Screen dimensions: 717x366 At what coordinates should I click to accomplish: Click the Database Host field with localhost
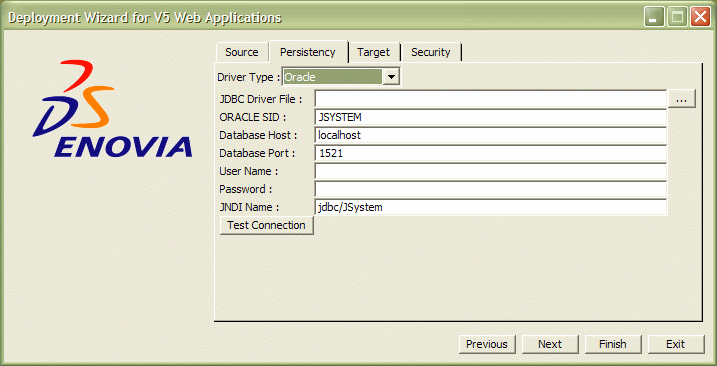pos(491,135)
